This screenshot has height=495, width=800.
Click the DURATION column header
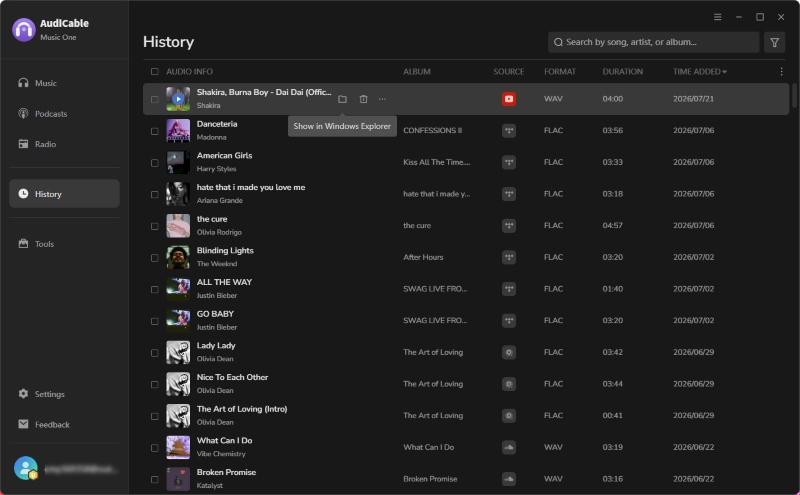coord(622,71)
